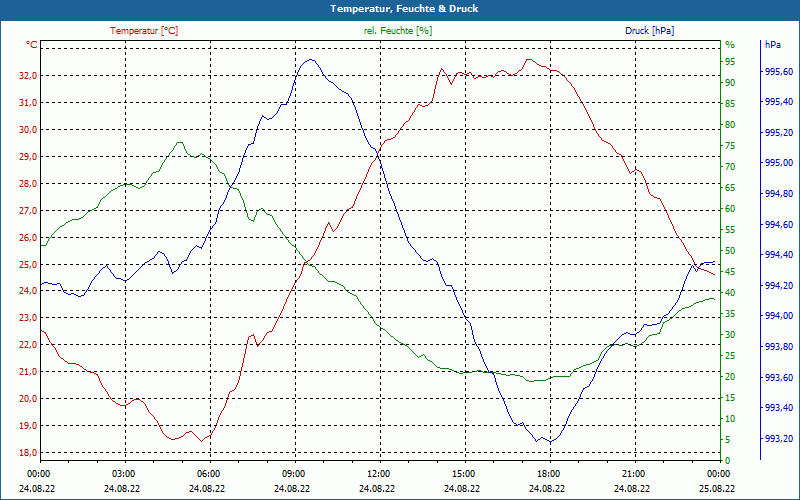Click the '15:00' time axis label
The image size is (800, 500).
(463, 474)
